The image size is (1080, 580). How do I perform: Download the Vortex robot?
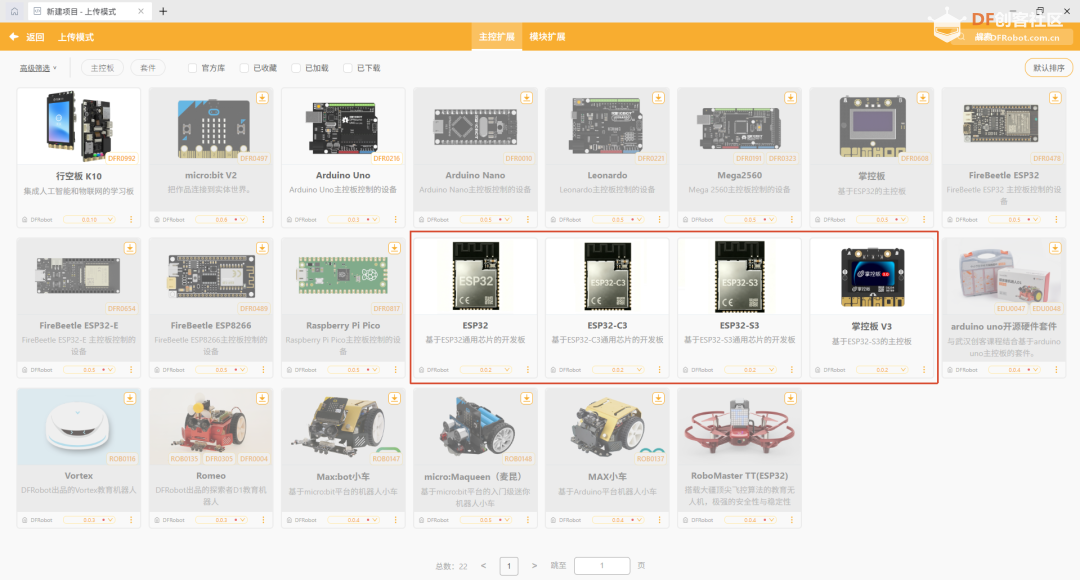(x=129, y=398)
